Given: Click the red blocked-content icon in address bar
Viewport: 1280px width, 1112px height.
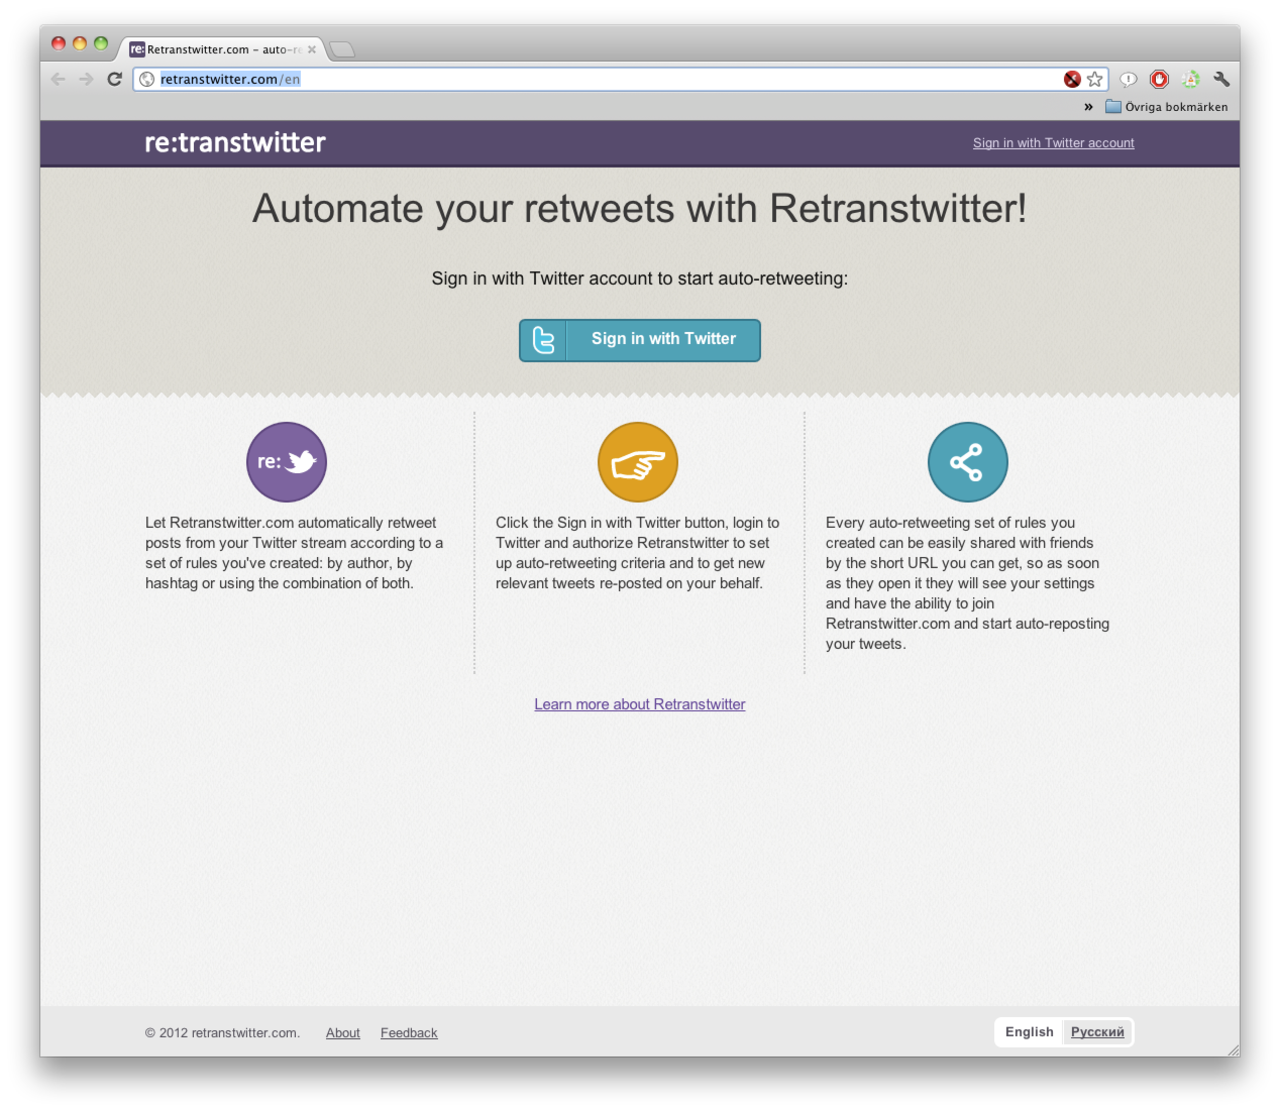Looking at the screenshot, I should (1072, 79).
